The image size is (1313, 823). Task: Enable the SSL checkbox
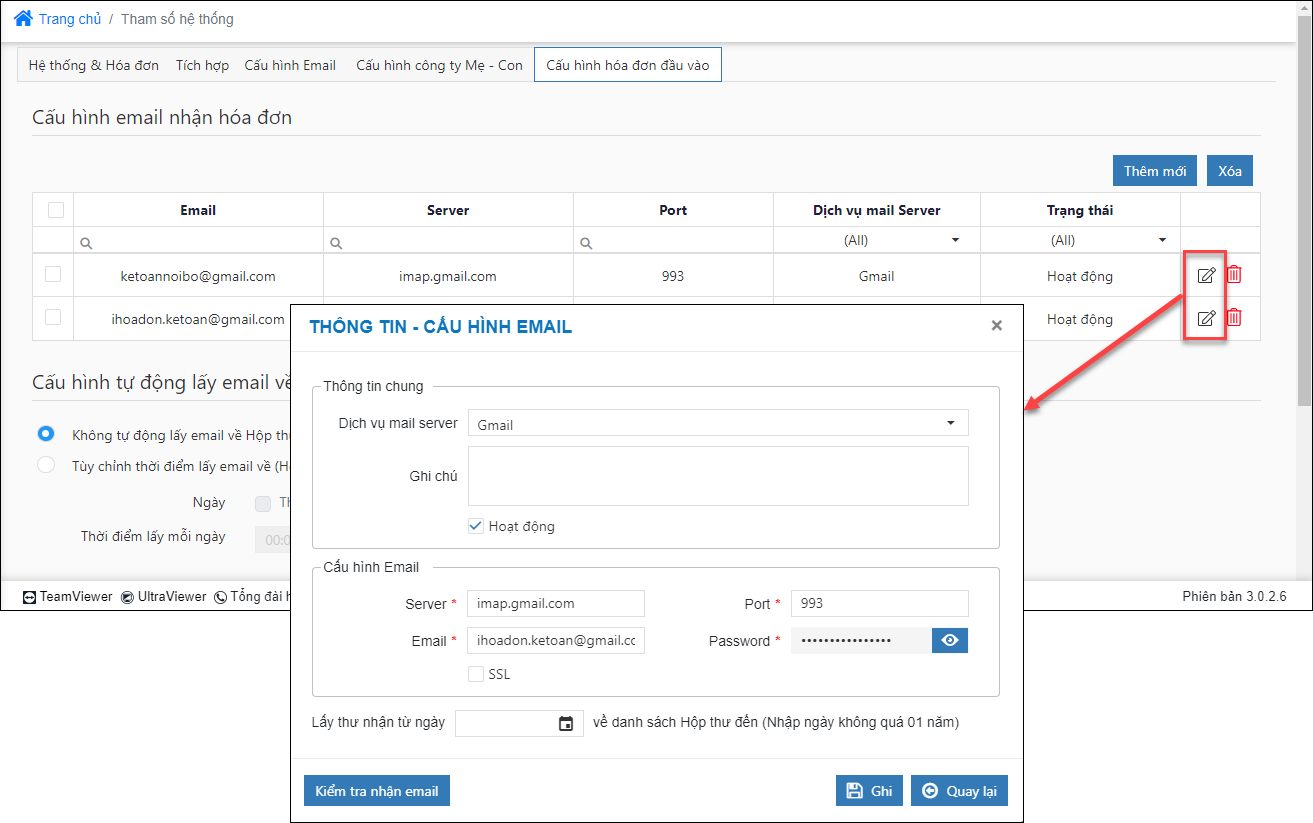pos(476,674)
